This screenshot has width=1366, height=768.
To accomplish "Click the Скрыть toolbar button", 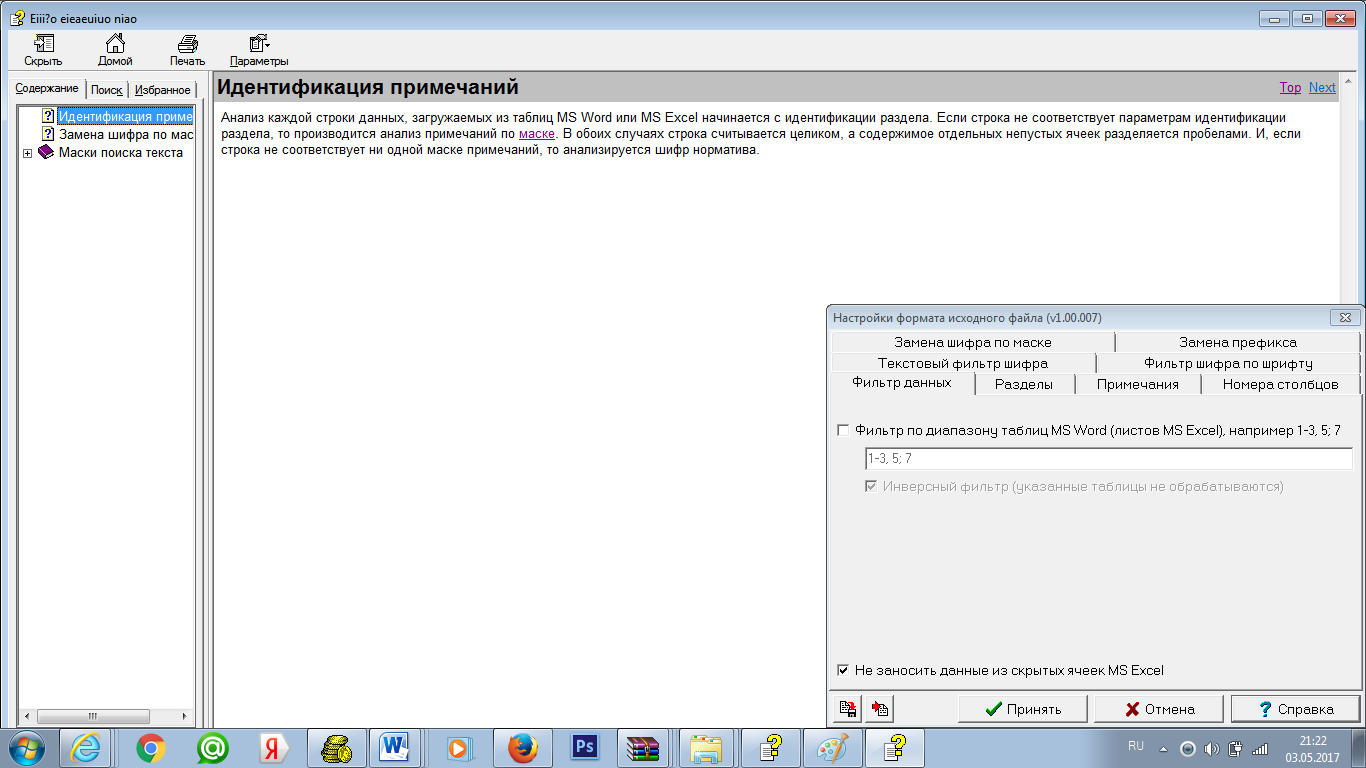I will pyautogui.click(x=43, y=50).
